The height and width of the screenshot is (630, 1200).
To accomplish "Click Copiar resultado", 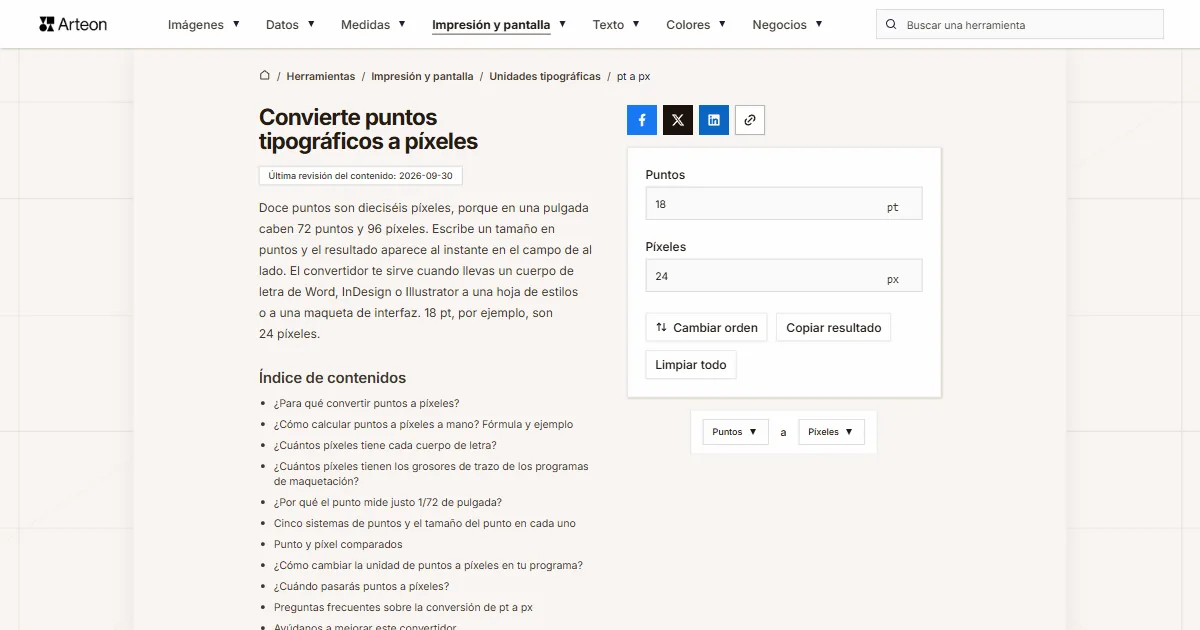I will (x=834, y=328).
